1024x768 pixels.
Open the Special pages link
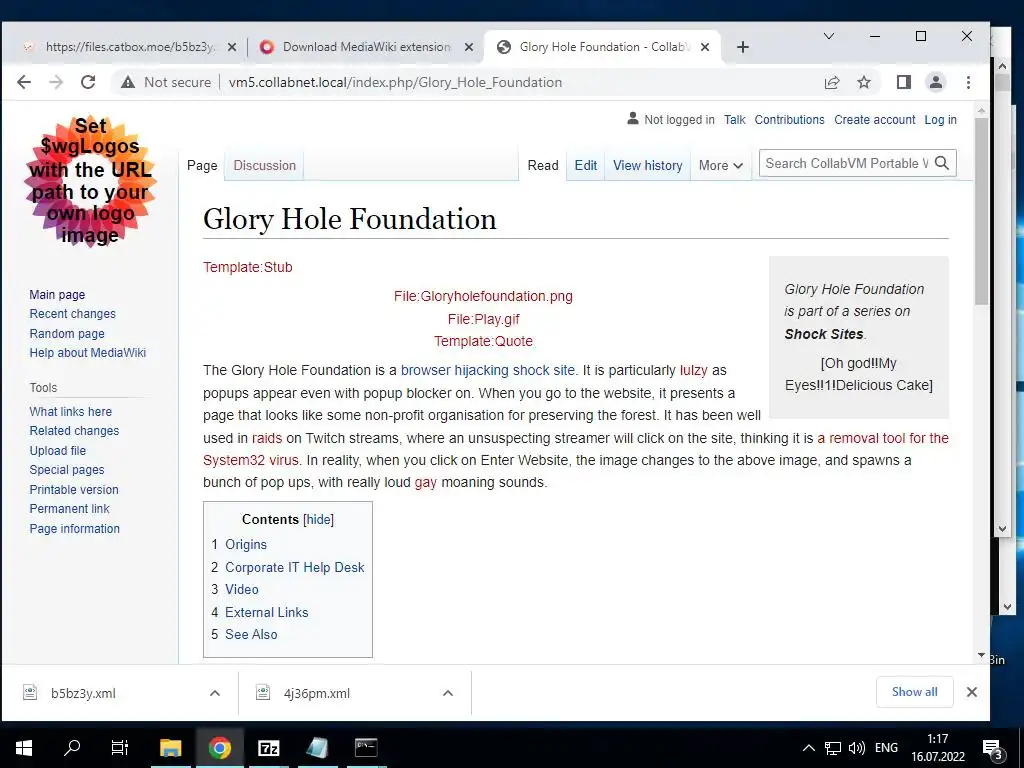[67, 470]
